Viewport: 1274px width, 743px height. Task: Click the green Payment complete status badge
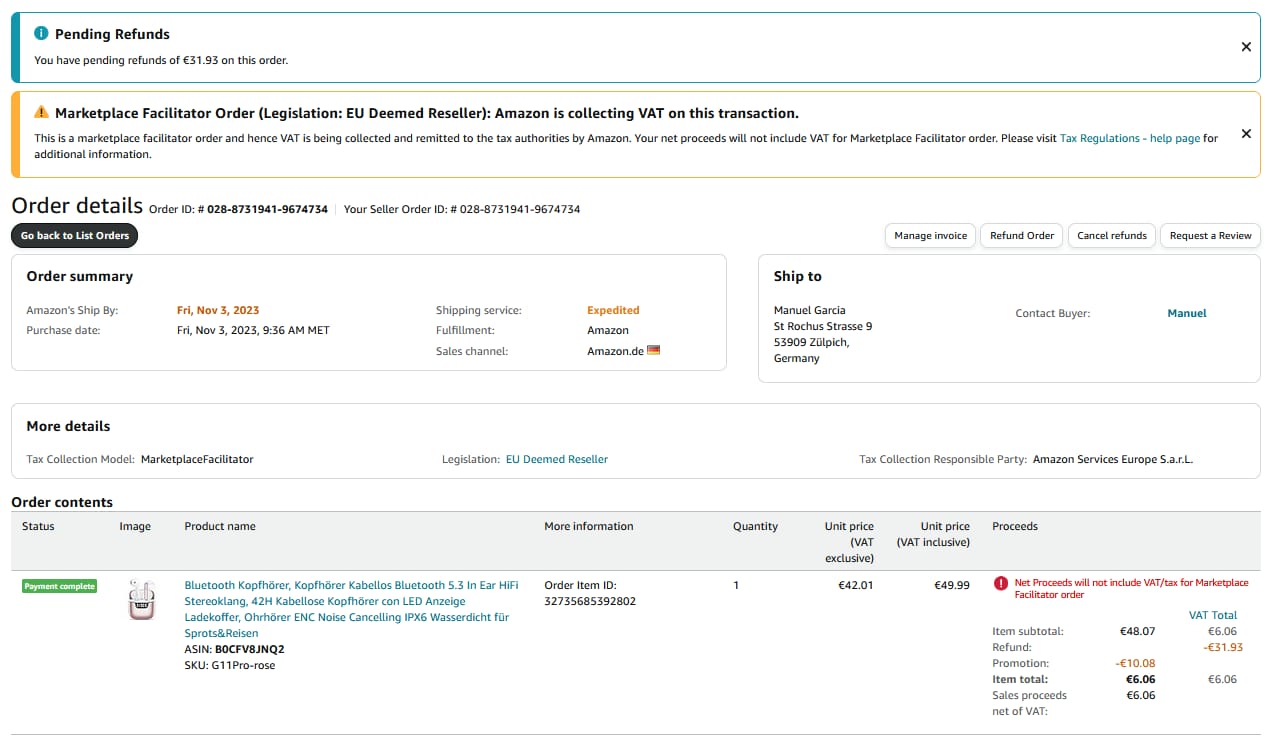coord(60,586)
